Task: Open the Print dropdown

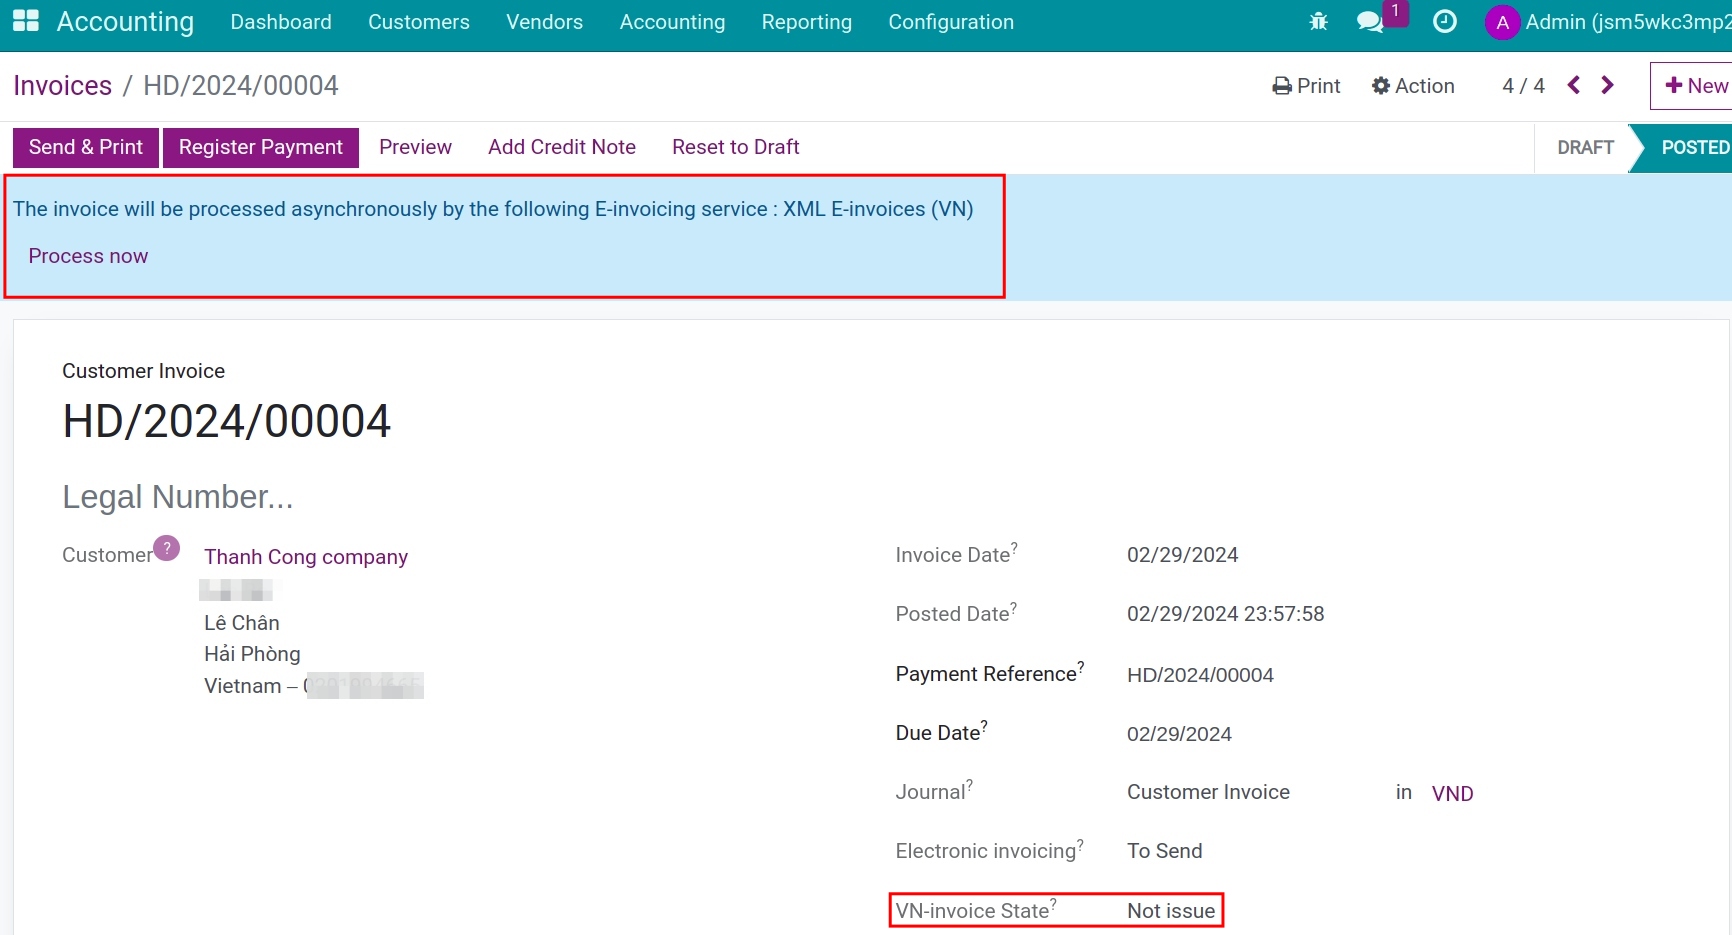Action: 1307,86
